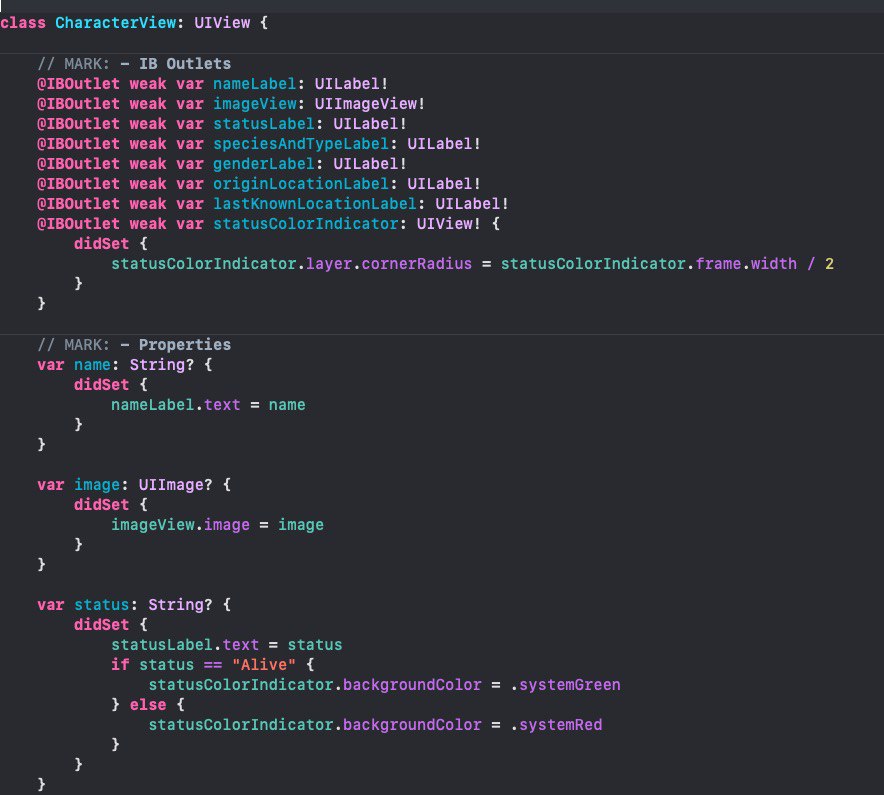Click the class keyword on the first line

click(23, 23)
